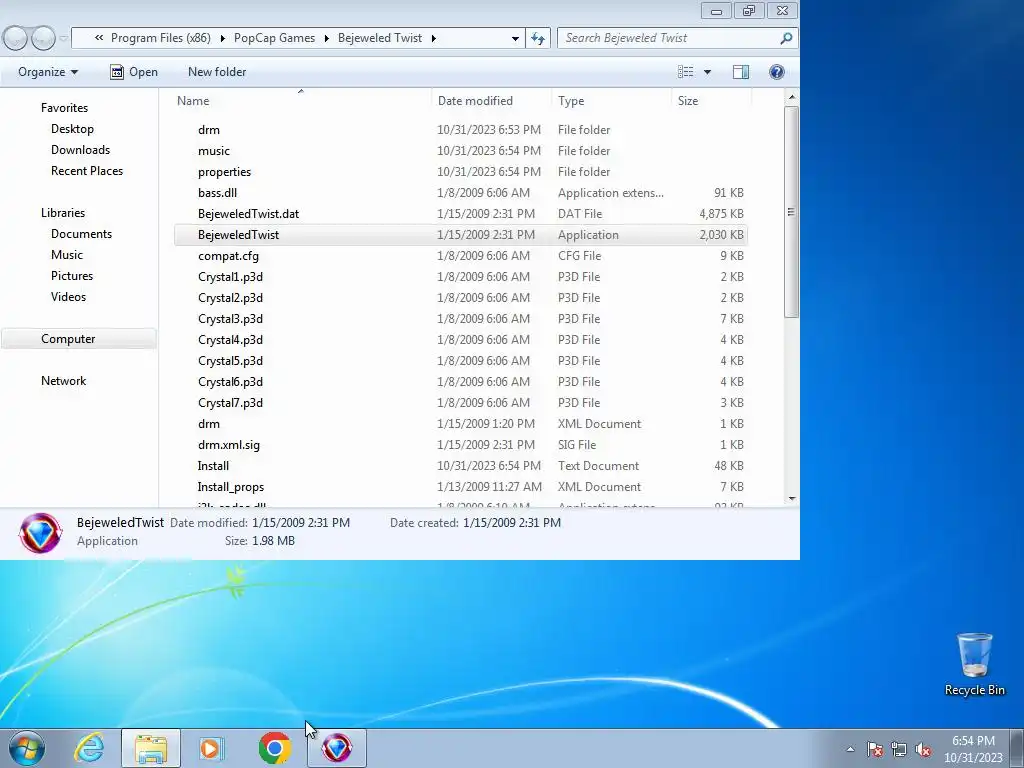Click the address bar refresh icon
The image size is (1024, 768).
(538, 38)
